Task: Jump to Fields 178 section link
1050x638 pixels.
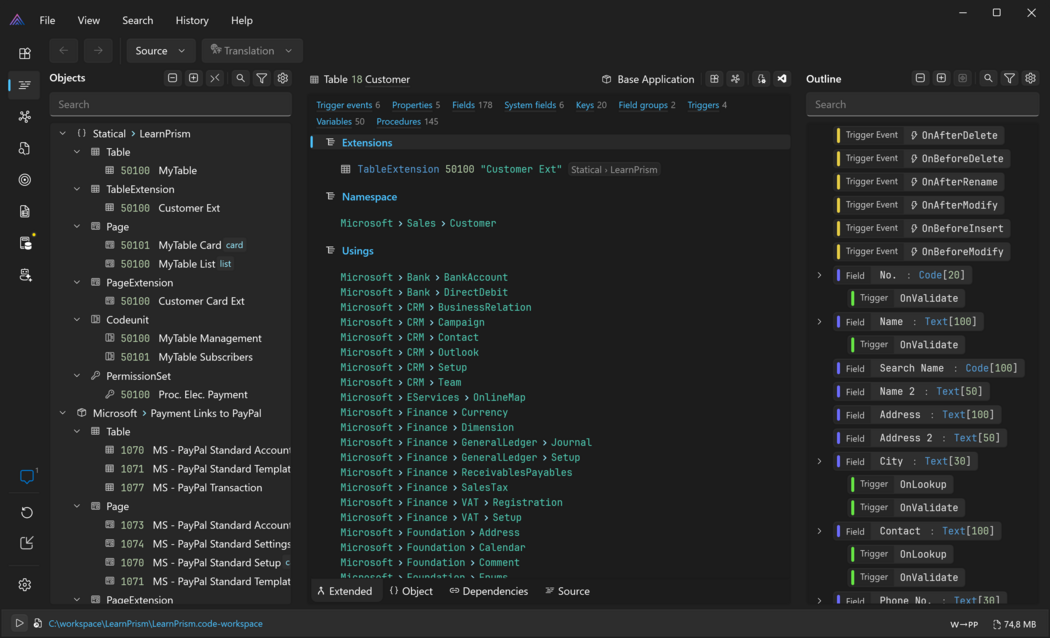Action: pos(472,105)
